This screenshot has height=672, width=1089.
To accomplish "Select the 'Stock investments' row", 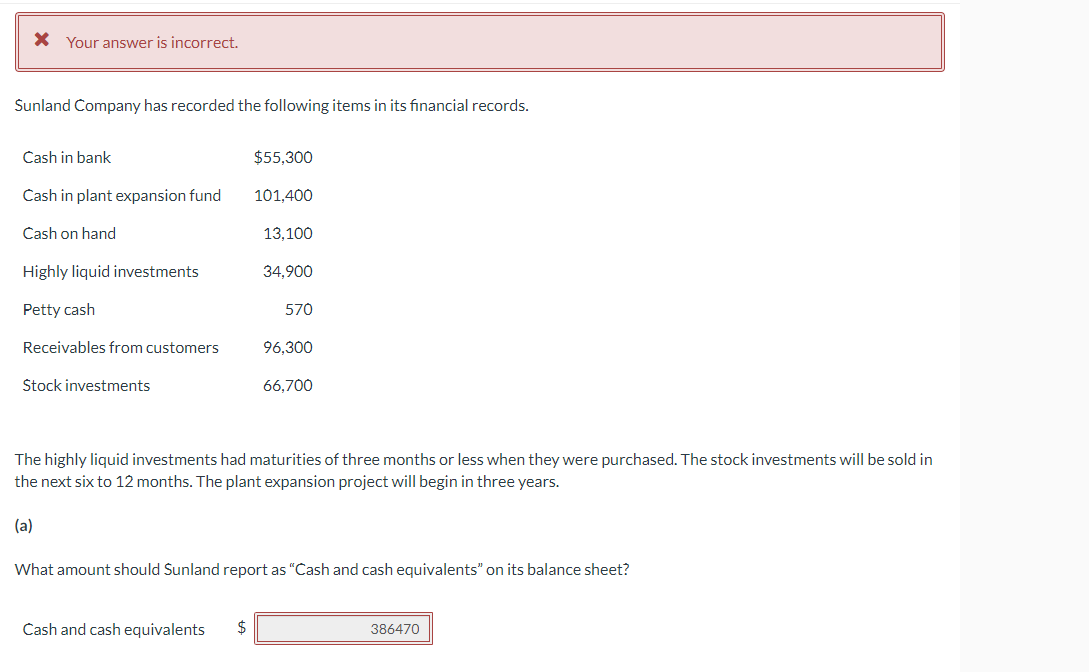I will coord(86,385).
